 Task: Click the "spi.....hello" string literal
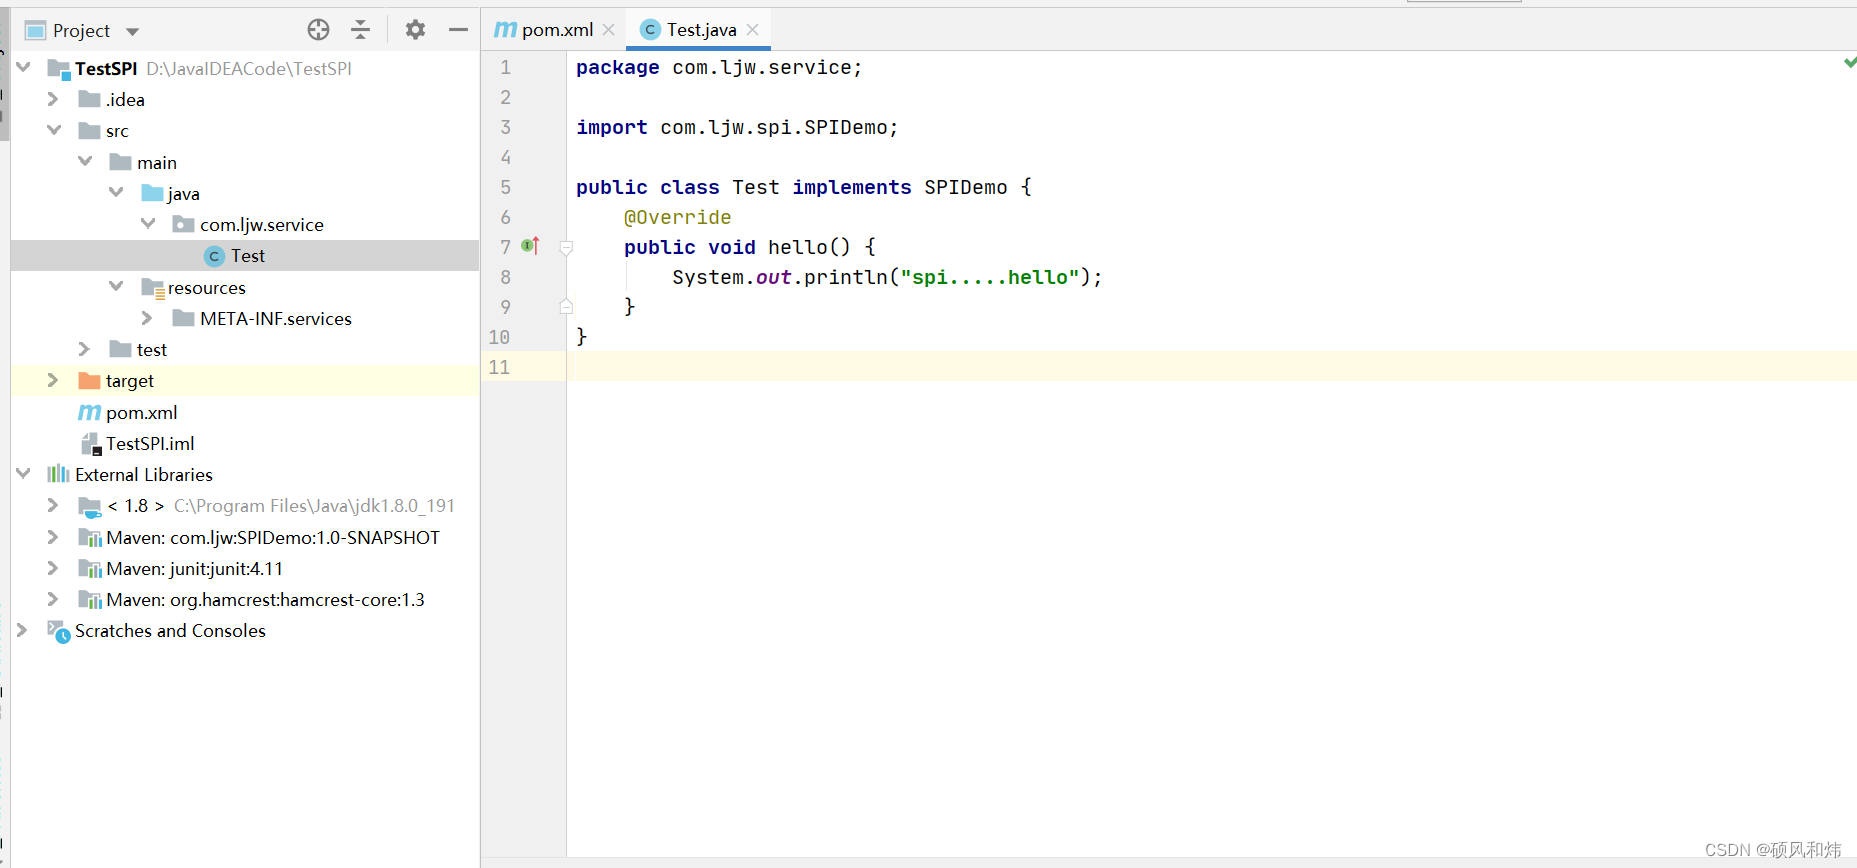989,277
